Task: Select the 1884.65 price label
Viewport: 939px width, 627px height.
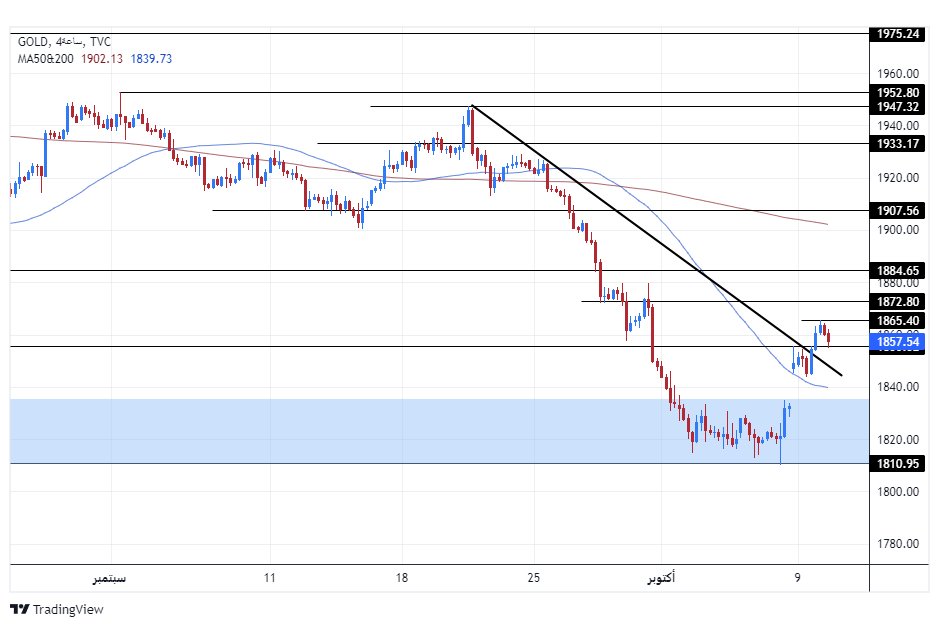Action: (x=897, y=271)
